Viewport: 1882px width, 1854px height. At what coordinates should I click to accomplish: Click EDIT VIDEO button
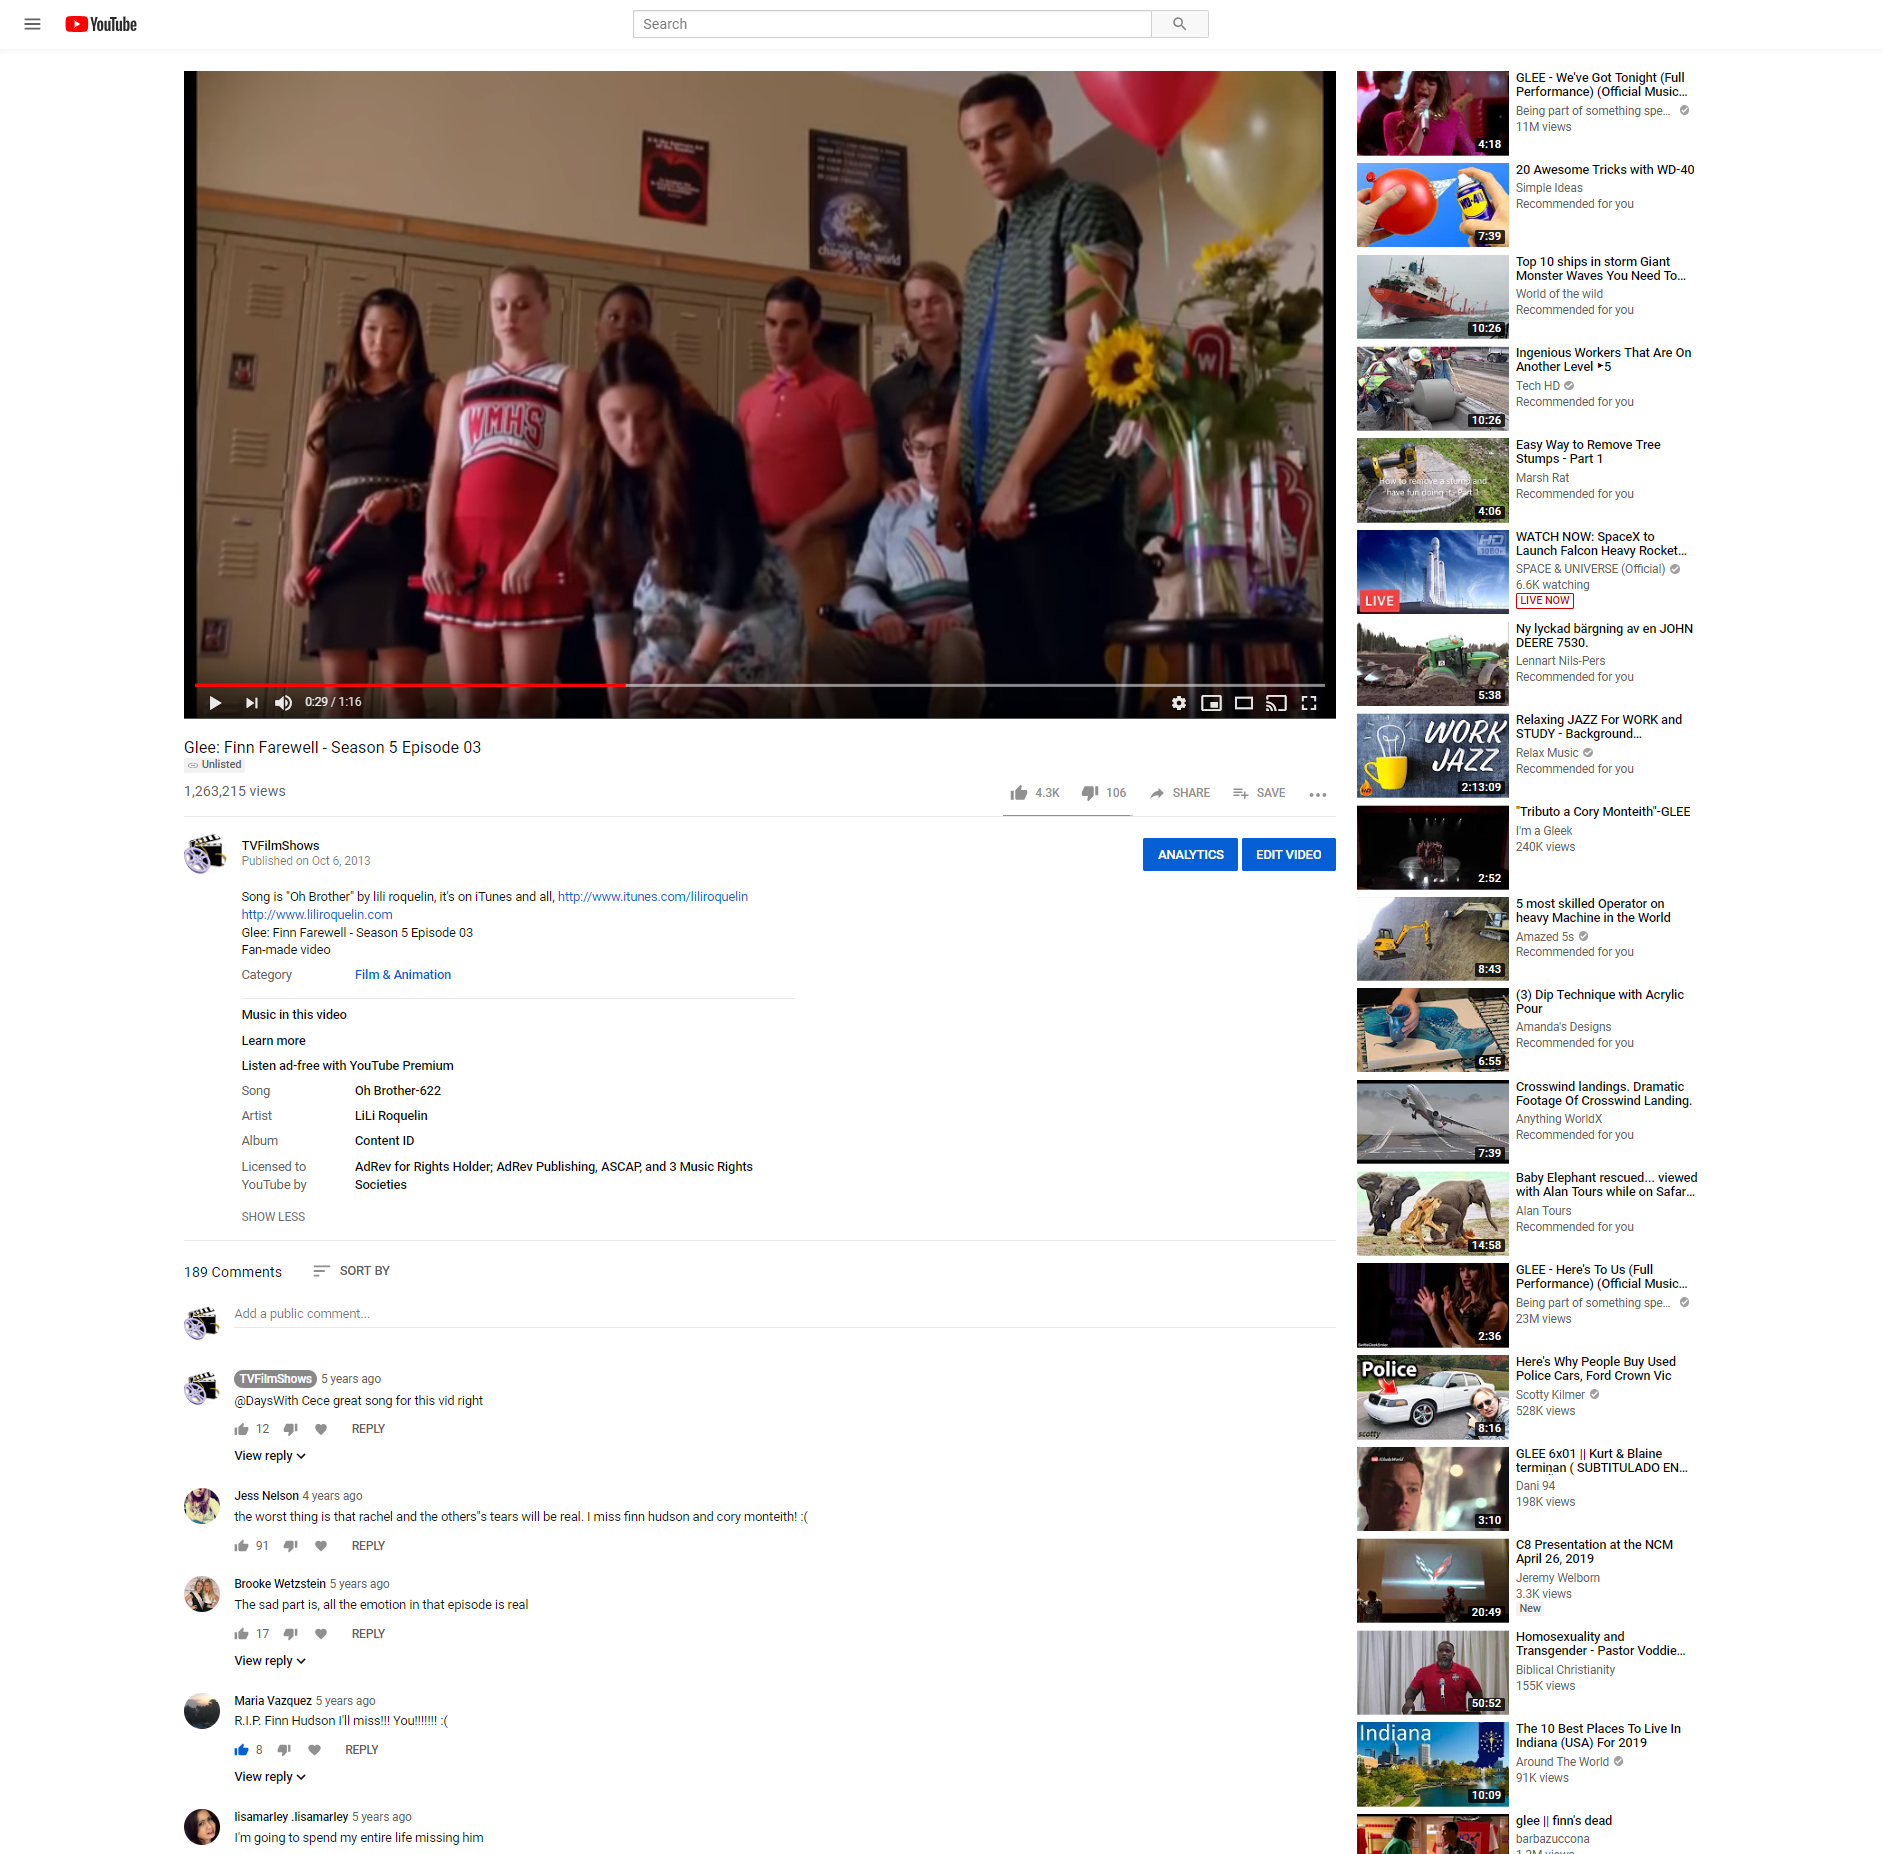click(1288, 855)
